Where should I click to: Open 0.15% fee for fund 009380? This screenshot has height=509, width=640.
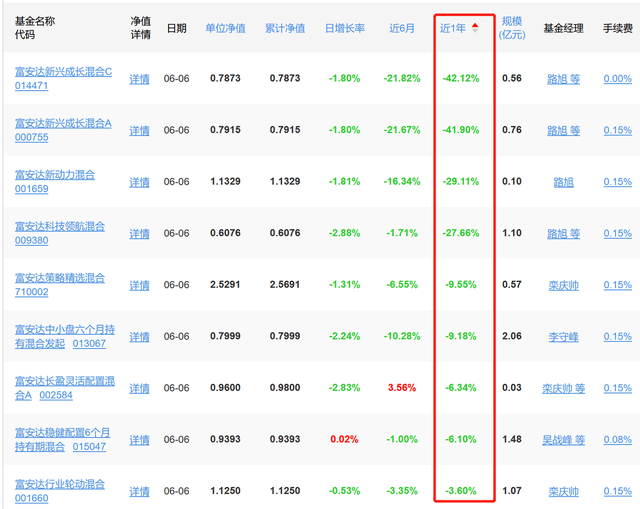tap(618, 233)
